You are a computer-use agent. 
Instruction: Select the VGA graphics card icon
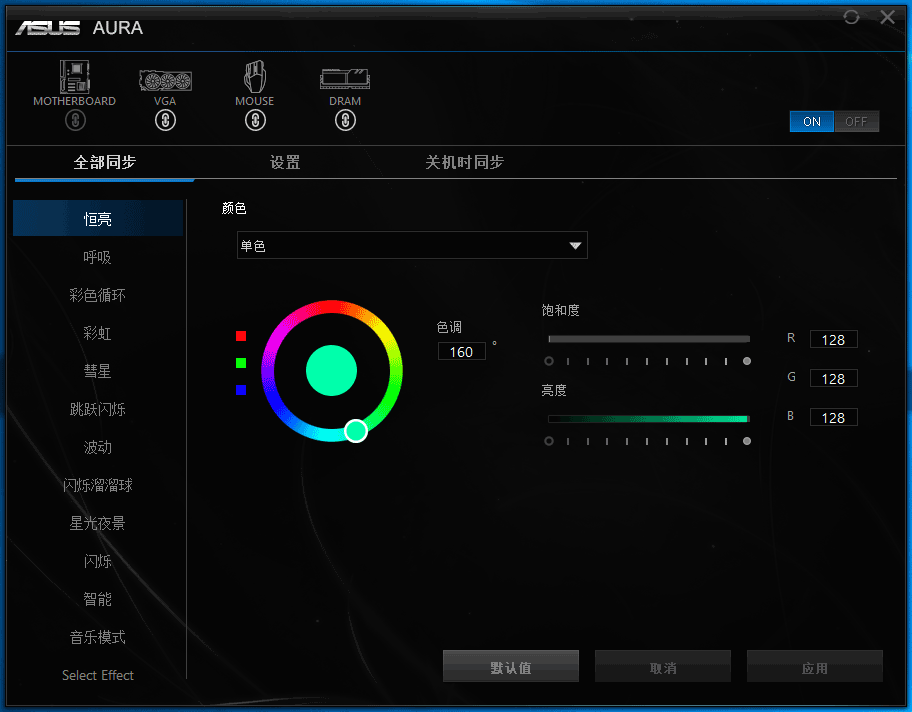tap(165, 80)
